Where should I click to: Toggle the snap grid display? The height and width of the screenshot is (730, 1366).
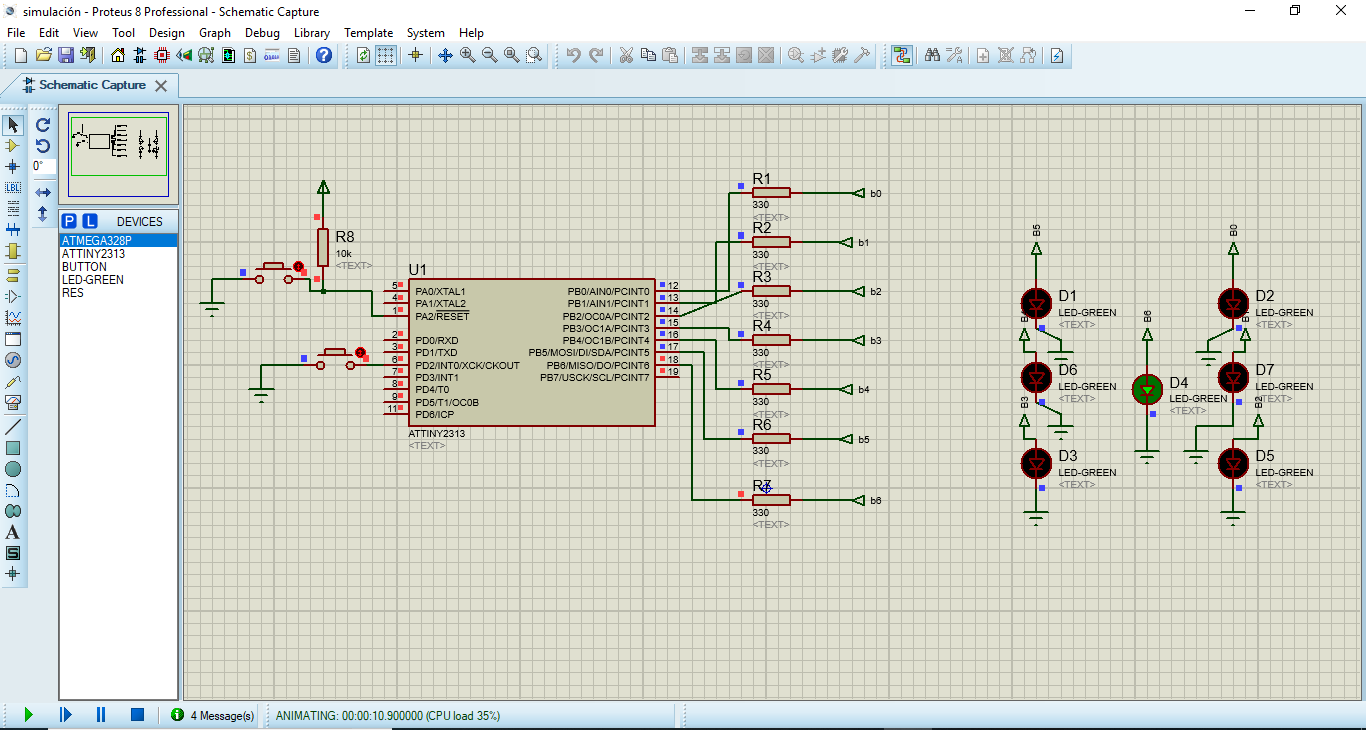(387, 55)
